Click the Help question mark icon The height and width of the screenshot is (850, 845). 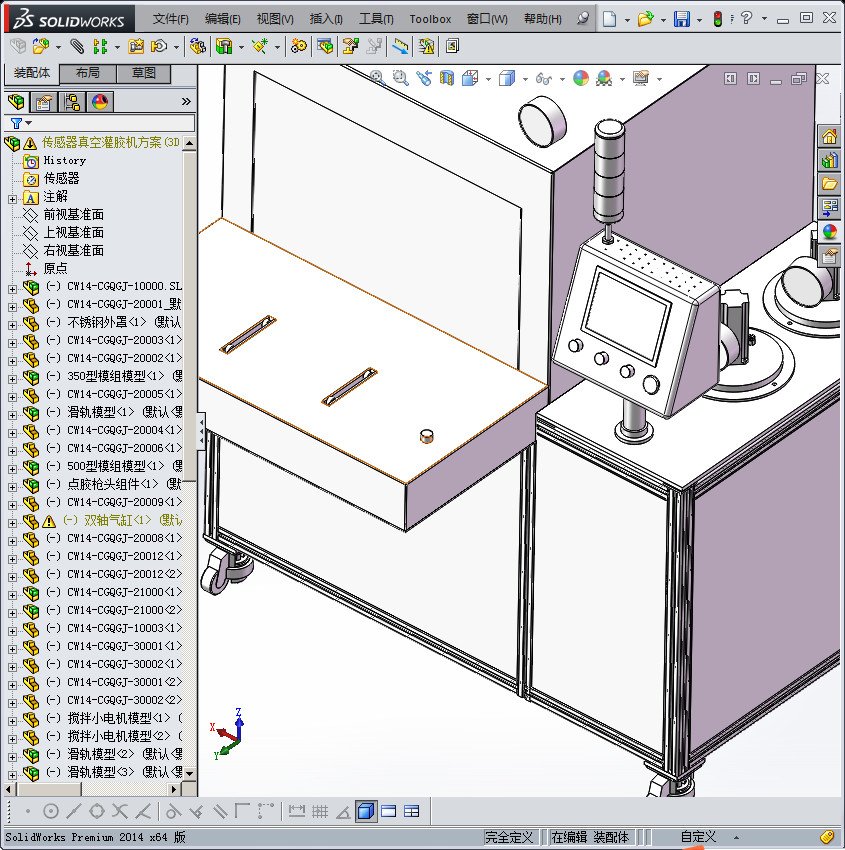pyautogui.click(x=746, y=18)
